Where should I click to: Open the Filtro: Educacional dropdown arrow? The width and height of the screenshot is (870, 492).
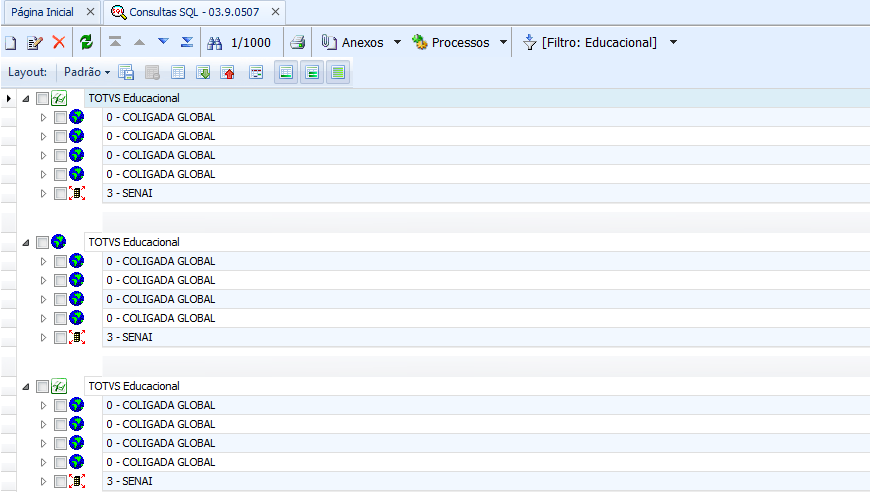point(673,42)
